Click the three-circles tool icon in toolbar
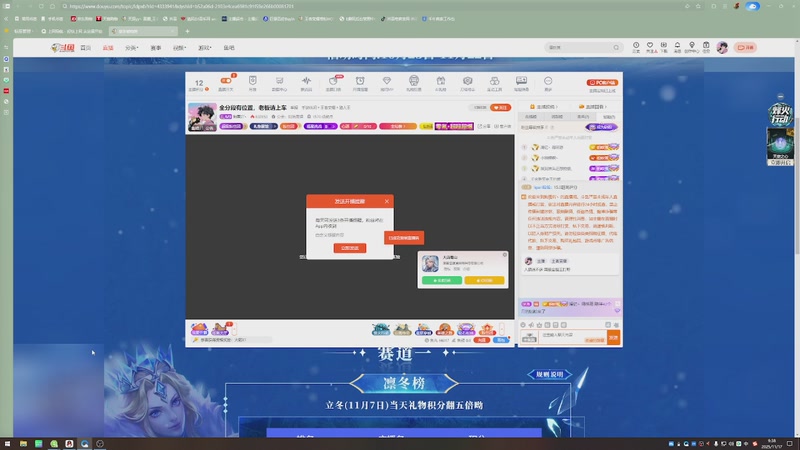The image size is (800, 450). 494,81
